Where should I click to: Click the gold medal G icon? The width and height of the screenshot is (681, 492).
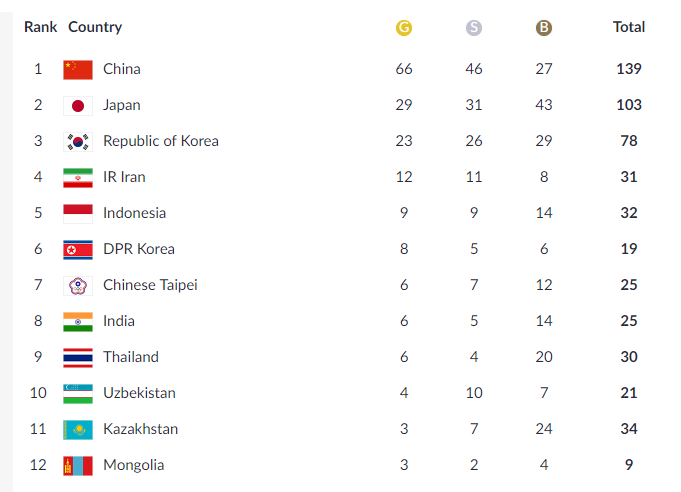[x=403, y=28]
